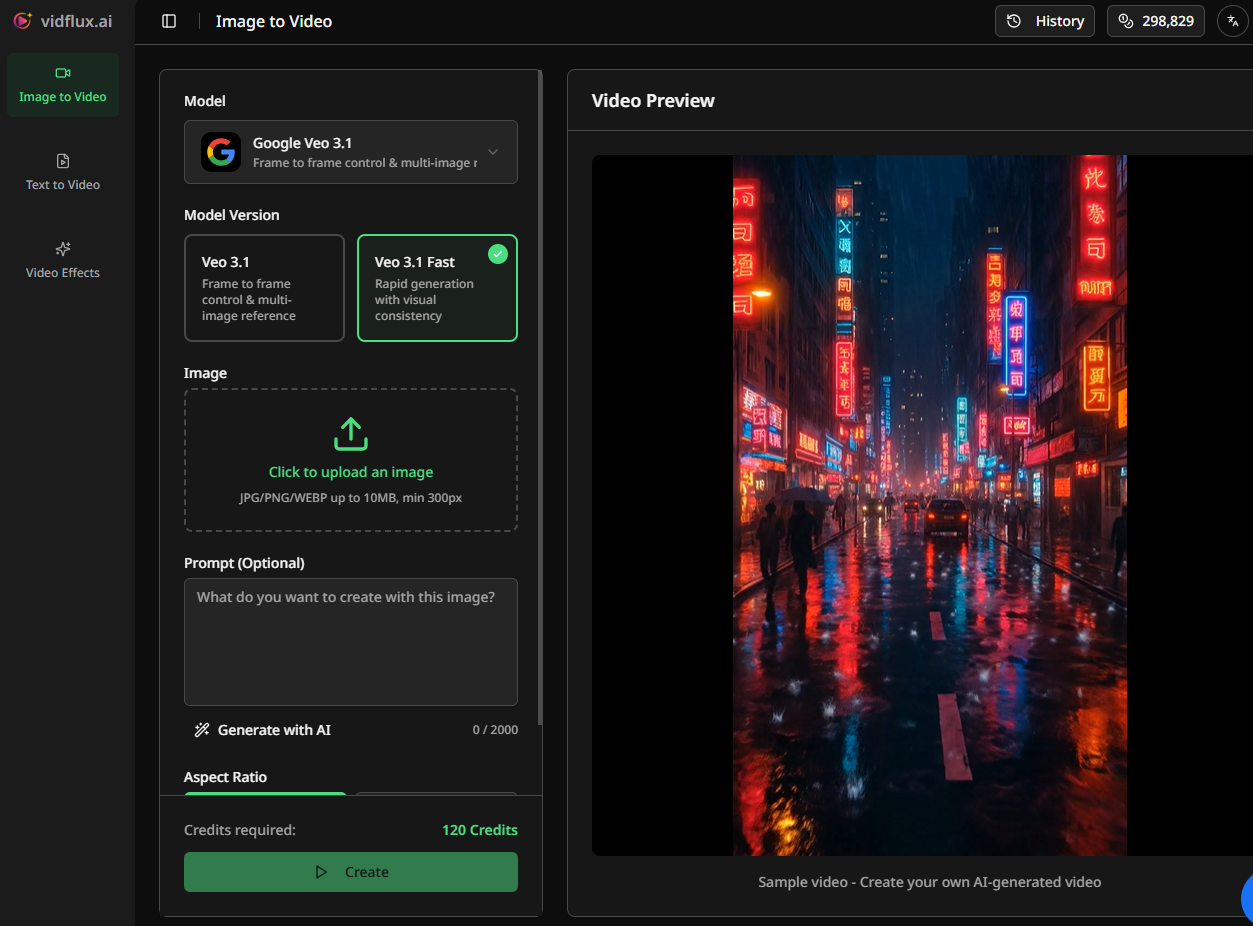Open the Video Effects panel
Image resolution: width=1253 pixels, height=926 pixels.
(62, 260)
